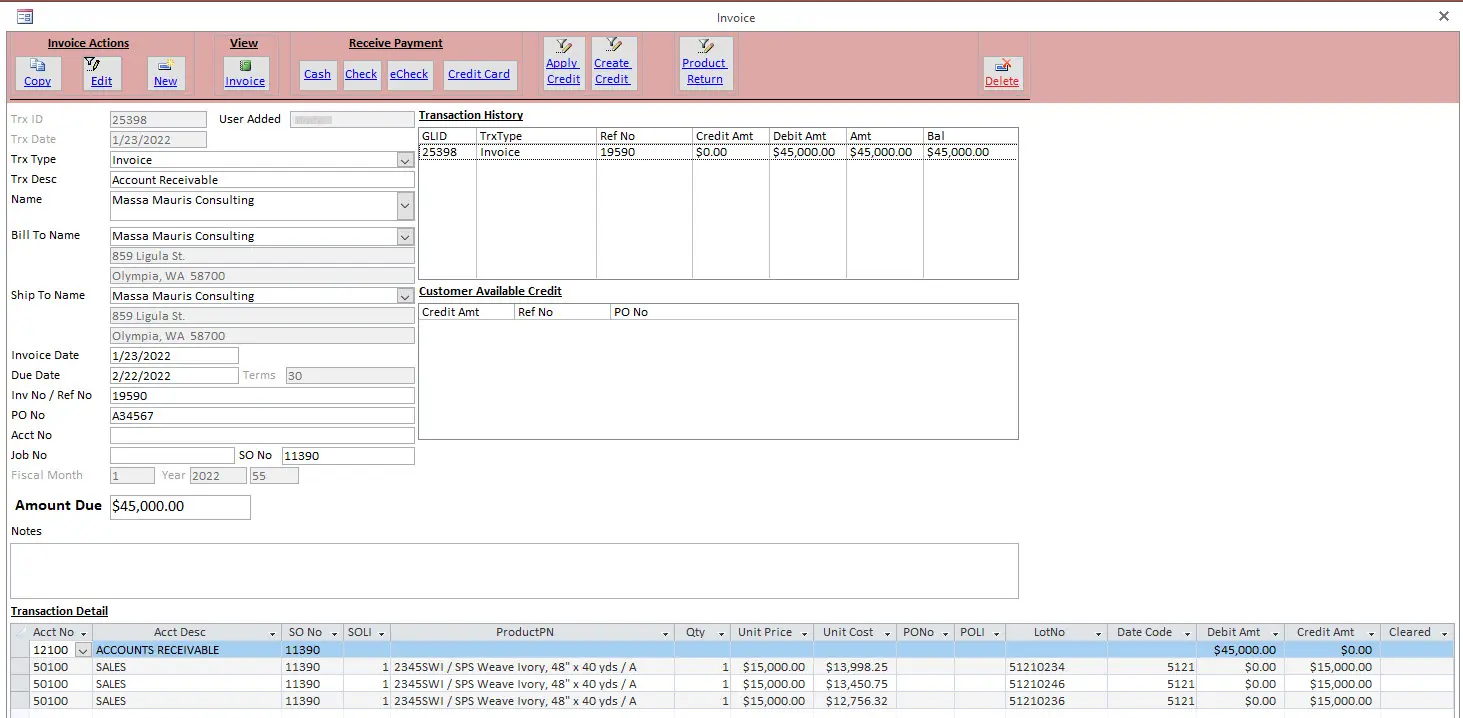Open the Ship To Name dropdown
The image size is (1463, 718).
405,297
